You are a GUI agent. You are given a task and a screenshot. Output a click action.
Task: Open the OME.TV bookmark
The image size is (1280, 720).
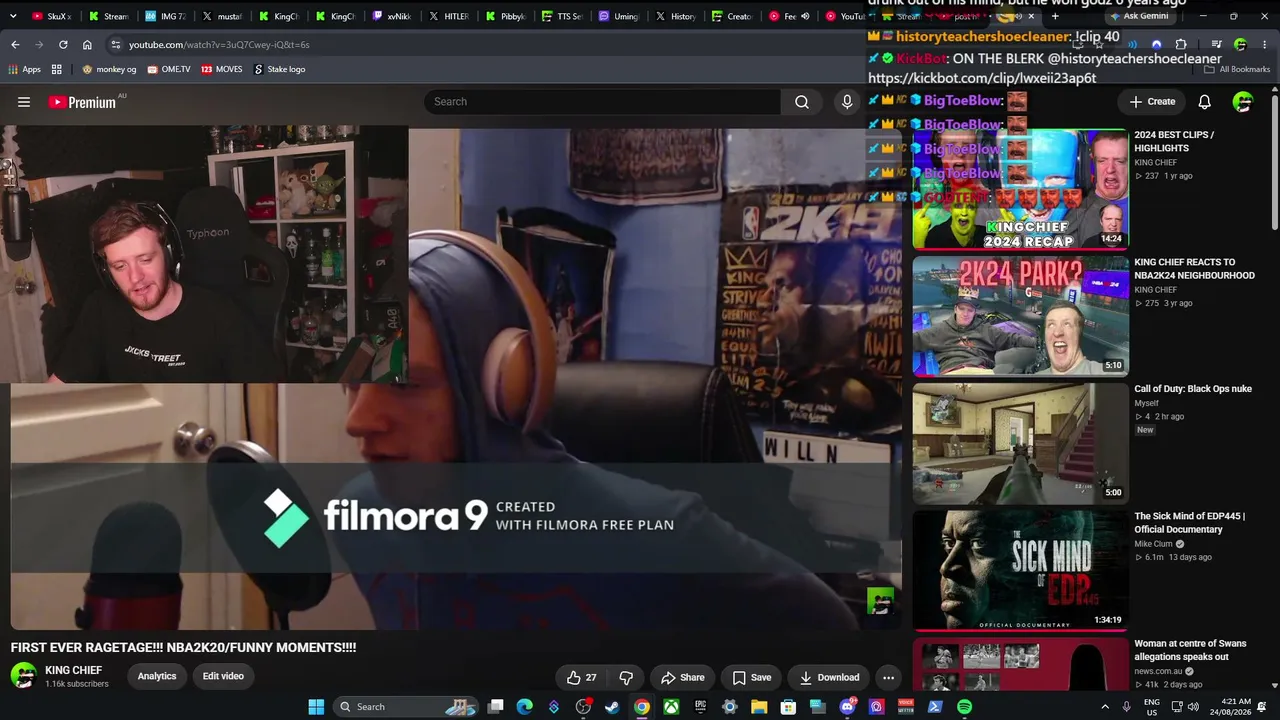(x=168, y=69)
